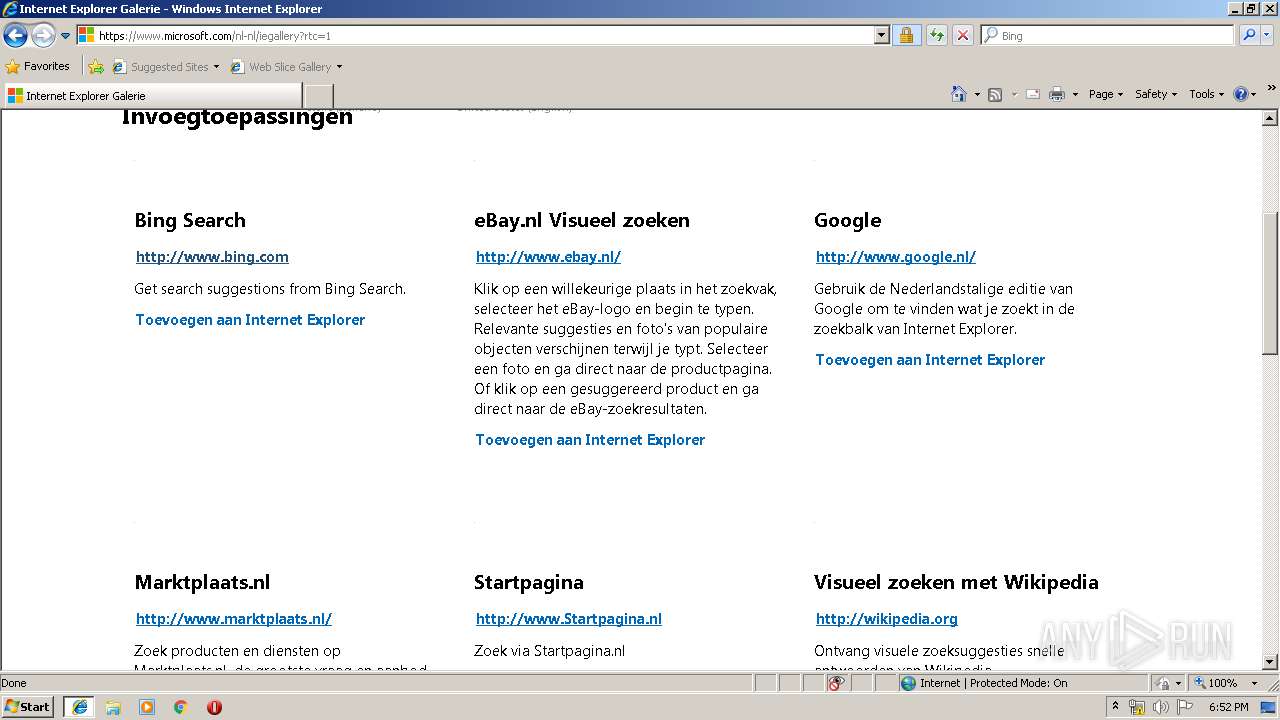Open a new blank tab

point(319,96)
